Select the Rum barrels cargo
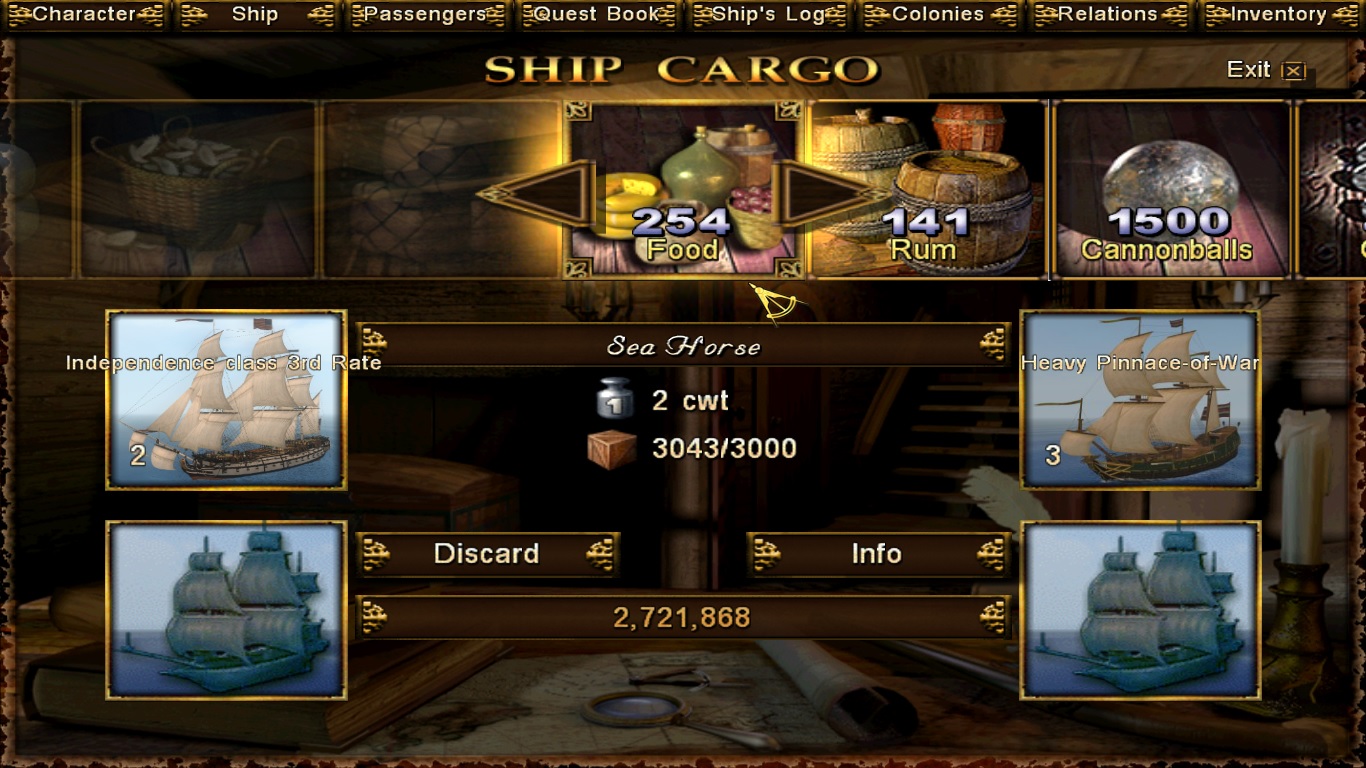Image resolution: width=1366 pixels, height=768 pixels. (x=926, y=189)
